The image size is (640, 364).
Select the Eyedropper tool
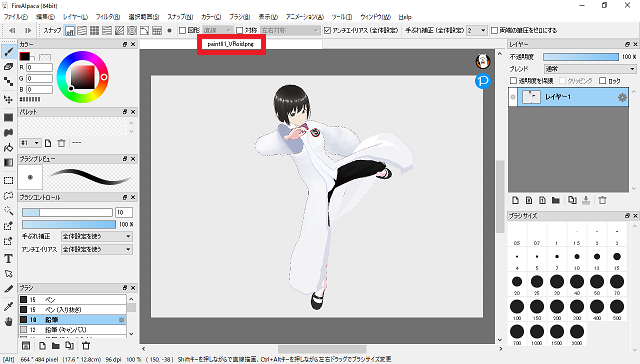8,306
